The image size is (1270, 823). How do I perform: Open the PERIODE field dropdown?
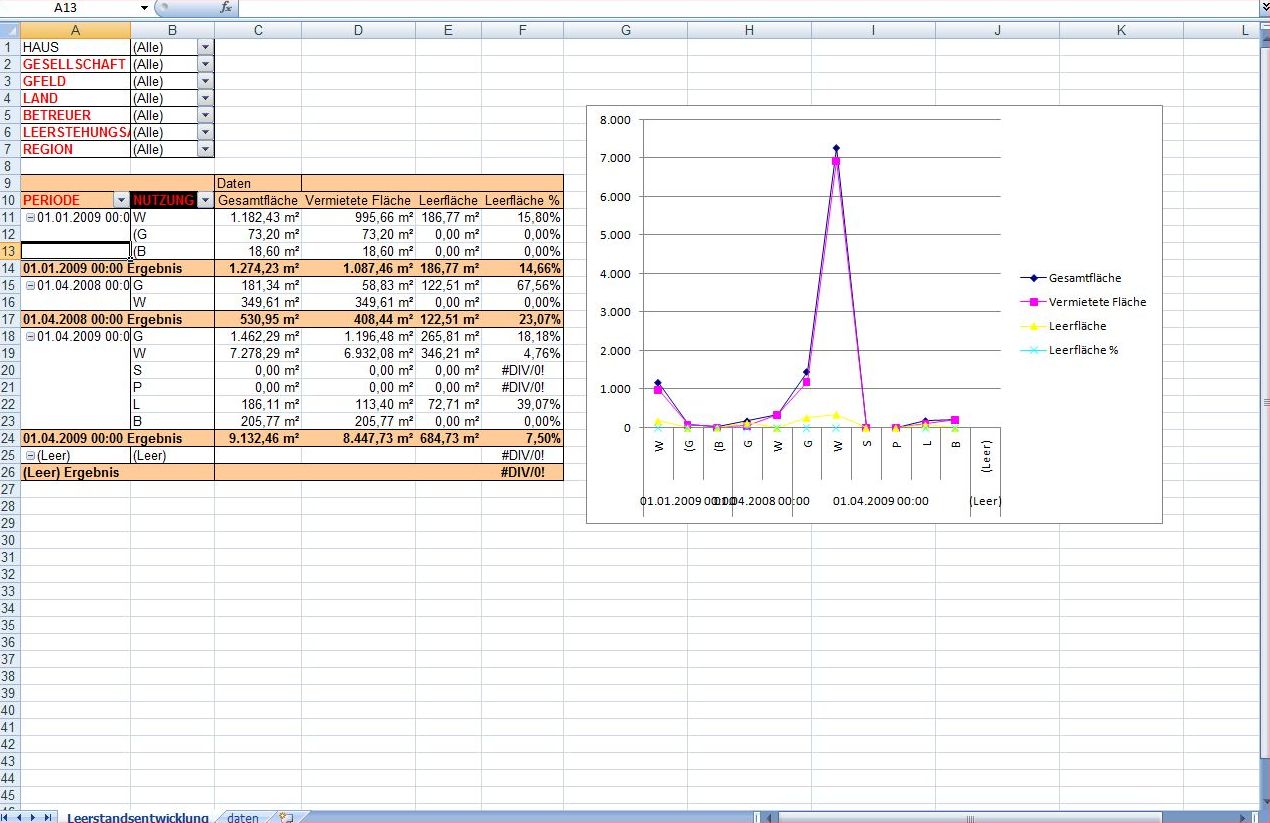pyautogui.click(x=121, y=200)
